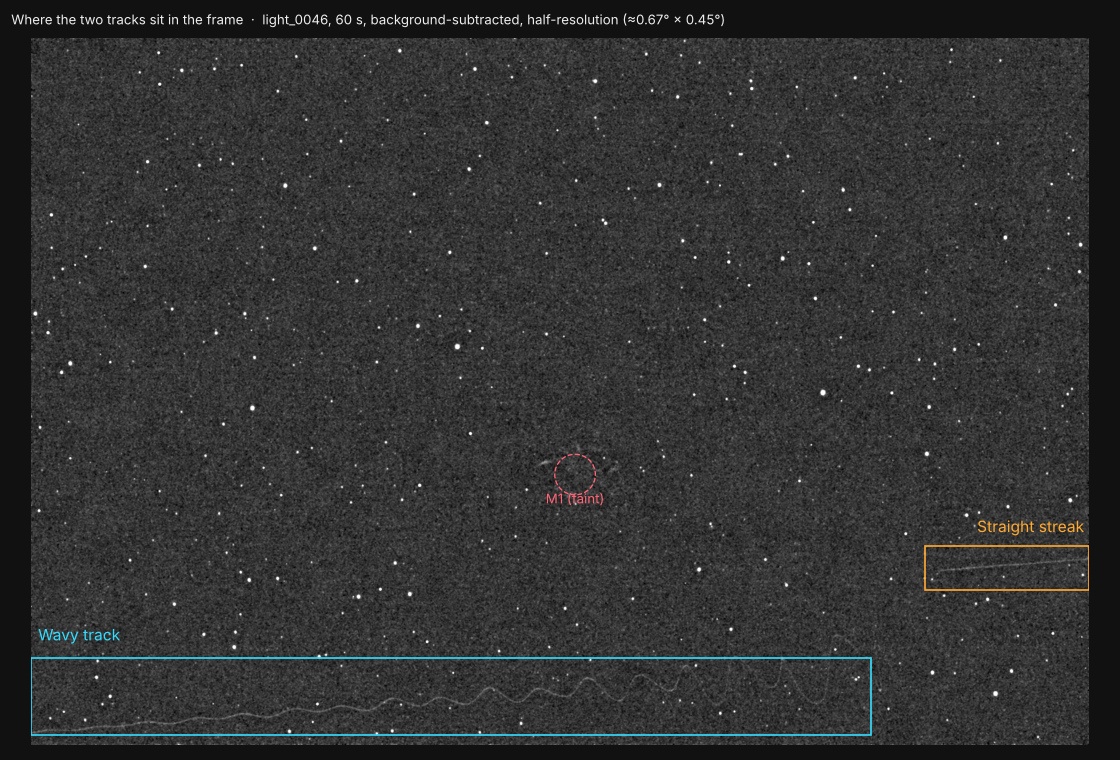Click the "Straight streak" label text

point(1030,526)
